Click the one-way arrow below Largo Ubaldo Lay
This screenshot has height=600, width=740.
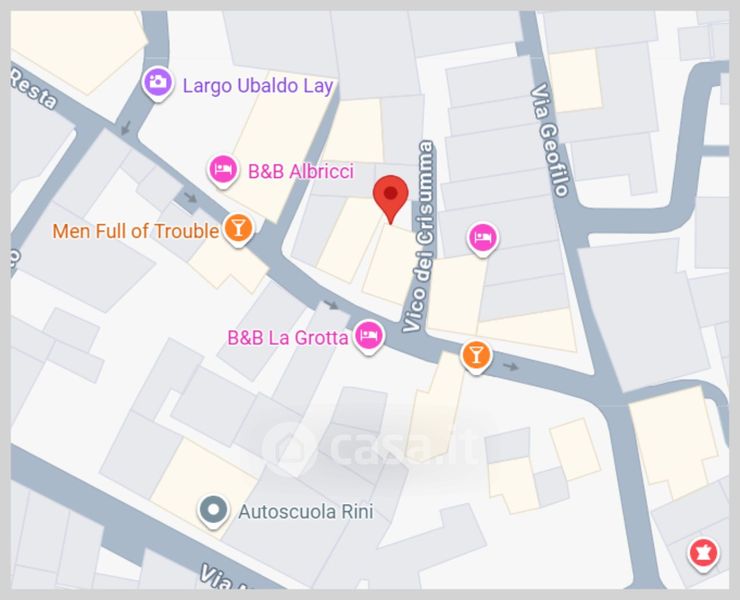click(126, 128)
